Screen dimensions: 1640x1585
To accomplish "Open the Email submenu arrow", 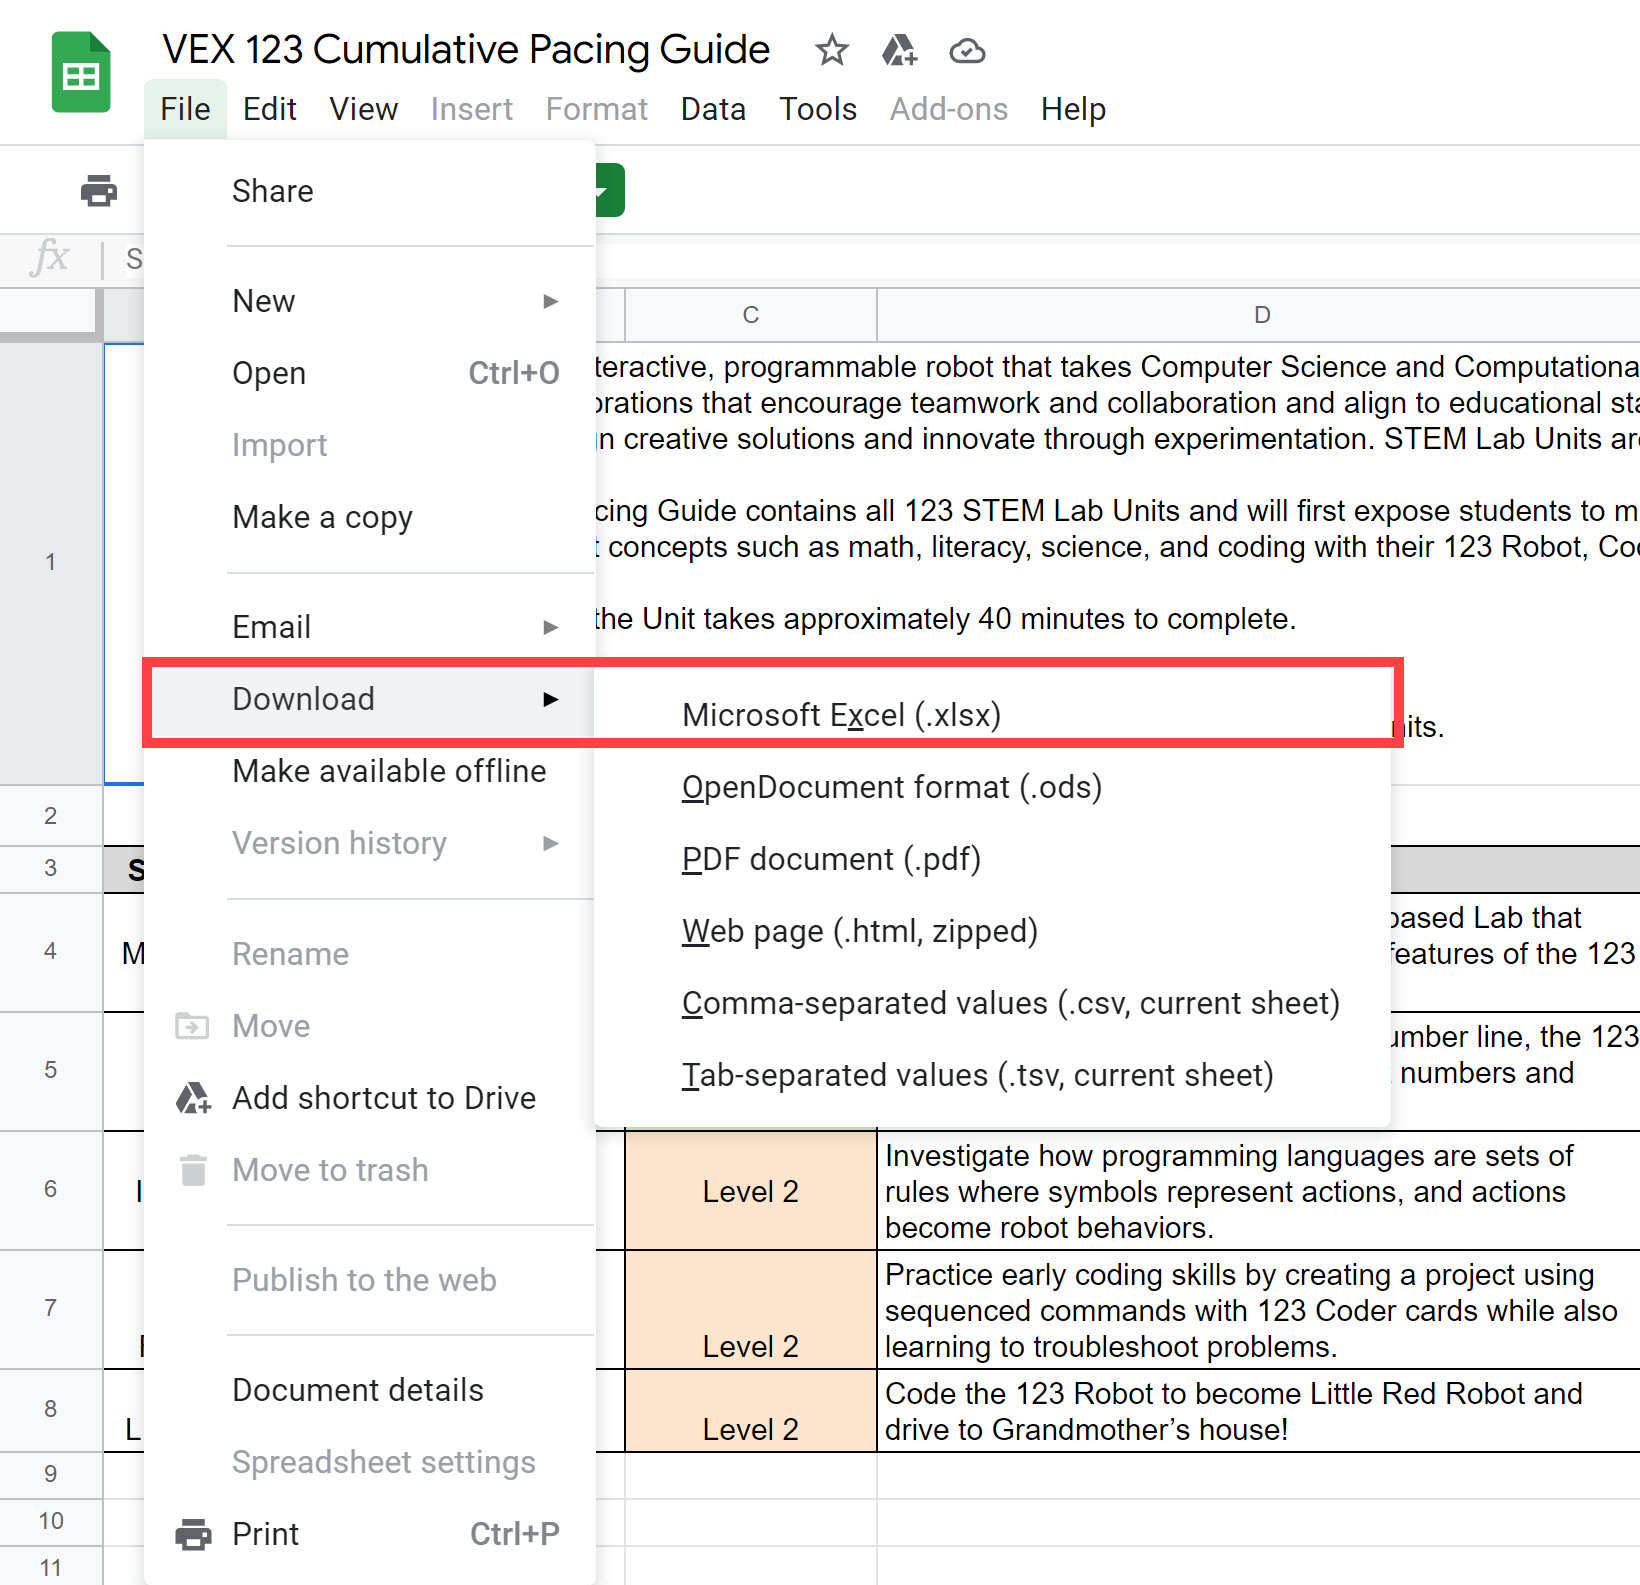I will tap(551, 627).
